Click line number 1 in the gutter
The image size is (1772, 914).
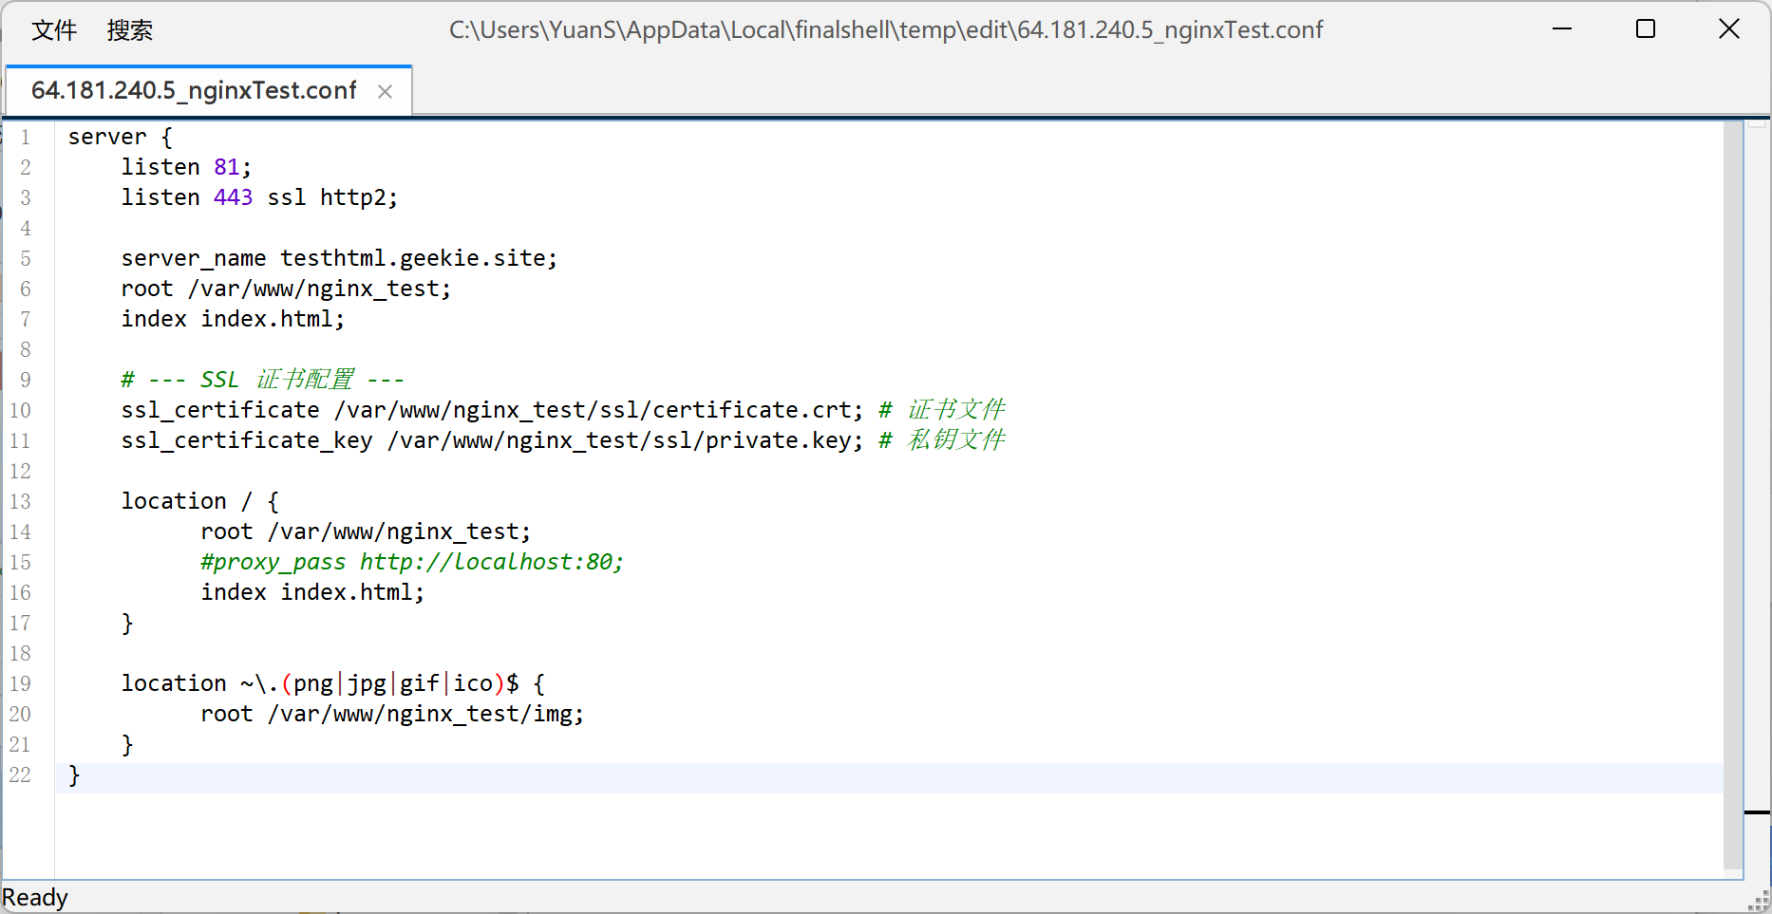25,137
